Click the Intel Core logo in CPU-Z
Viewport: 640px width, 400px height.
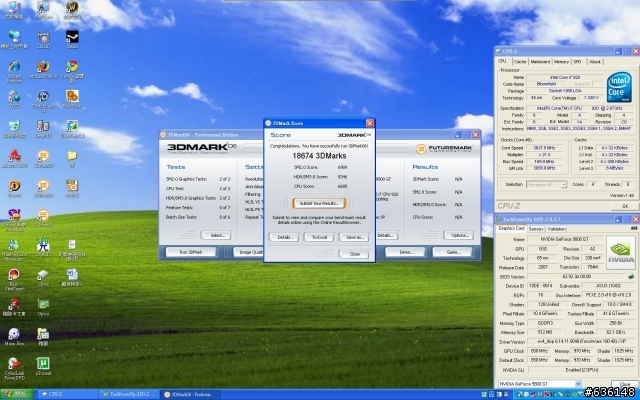[619, 87]
